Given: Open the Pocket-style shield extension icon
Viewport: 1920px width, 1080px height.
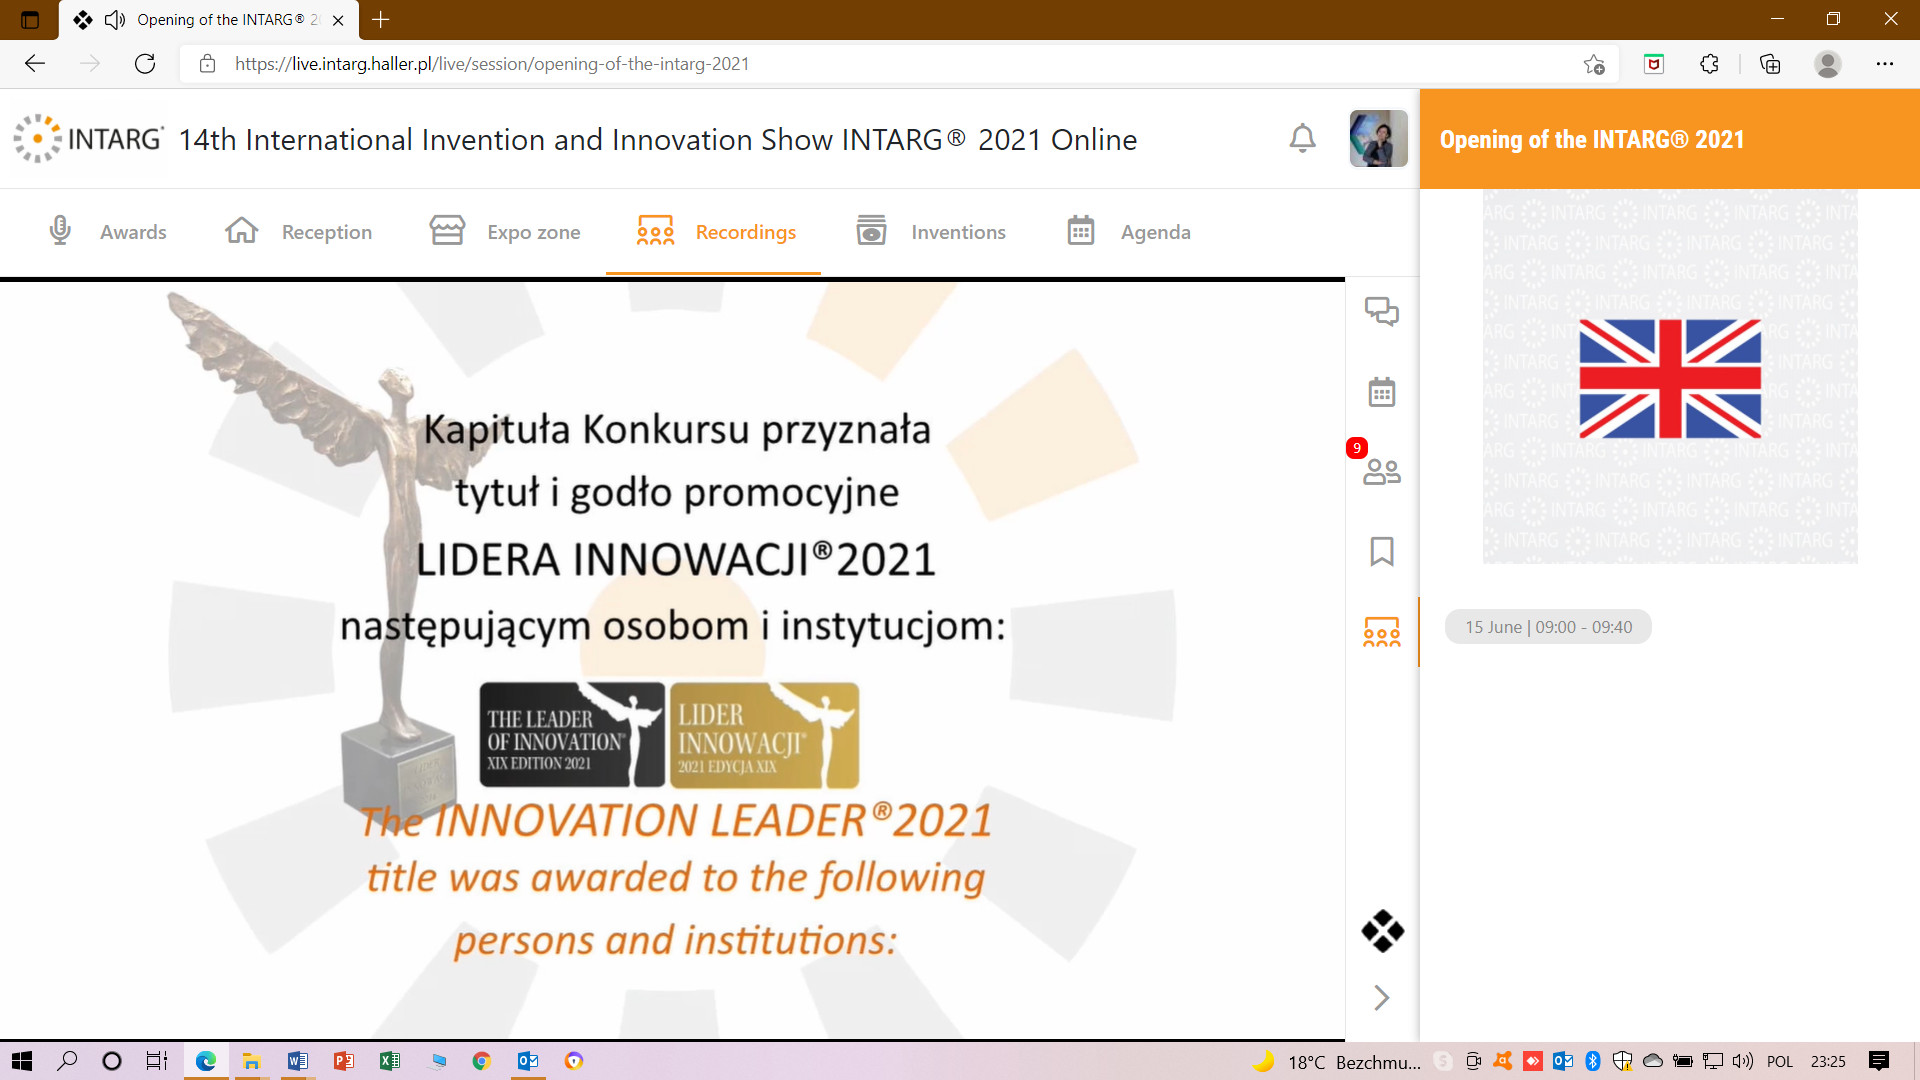Looking at the screenshot, I should coord(1654,64).
